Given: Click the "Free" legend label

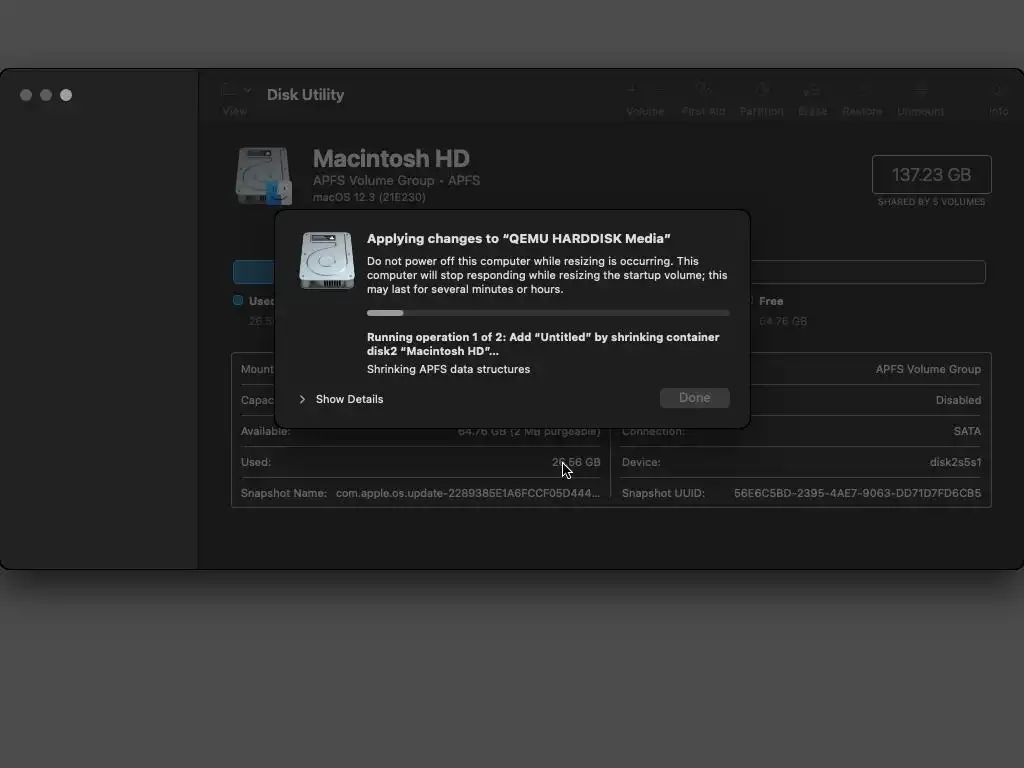Looking at the screenshot, I should point(771,301).
